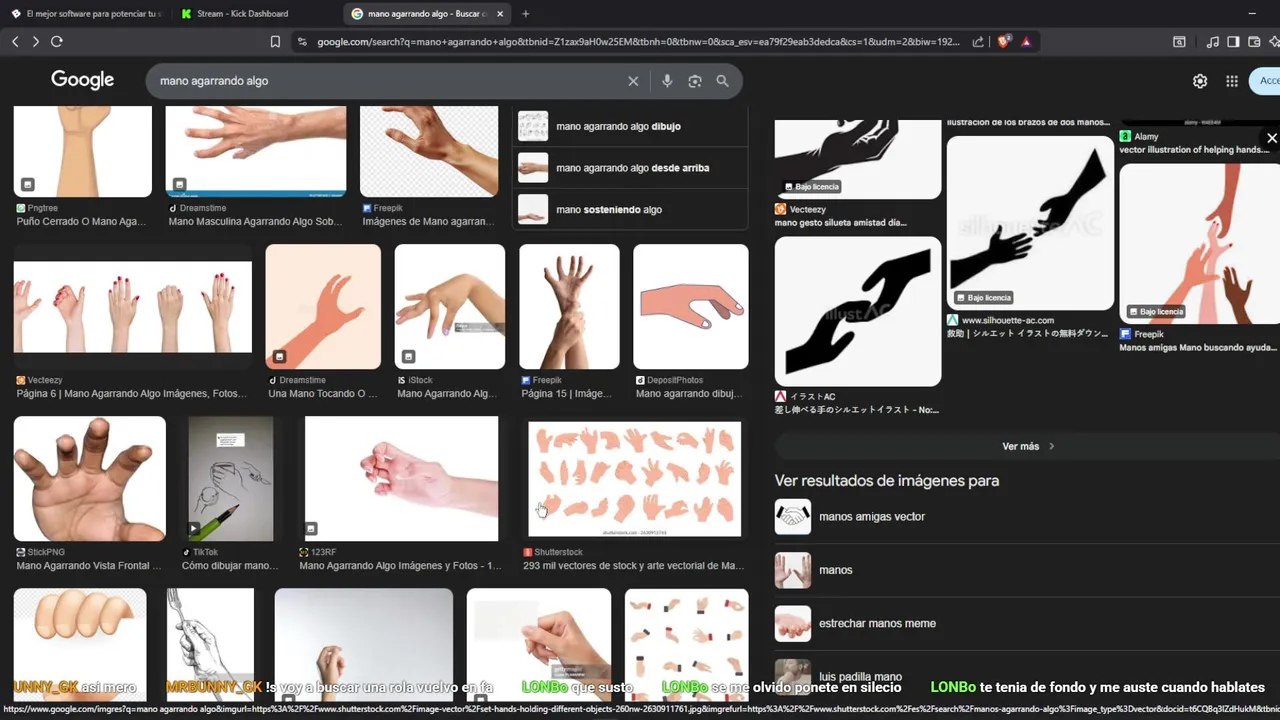Open the Vecteezy row of five hands thumbnail
The width and height of the screenshot is (1280, 720).
(133, 307)
